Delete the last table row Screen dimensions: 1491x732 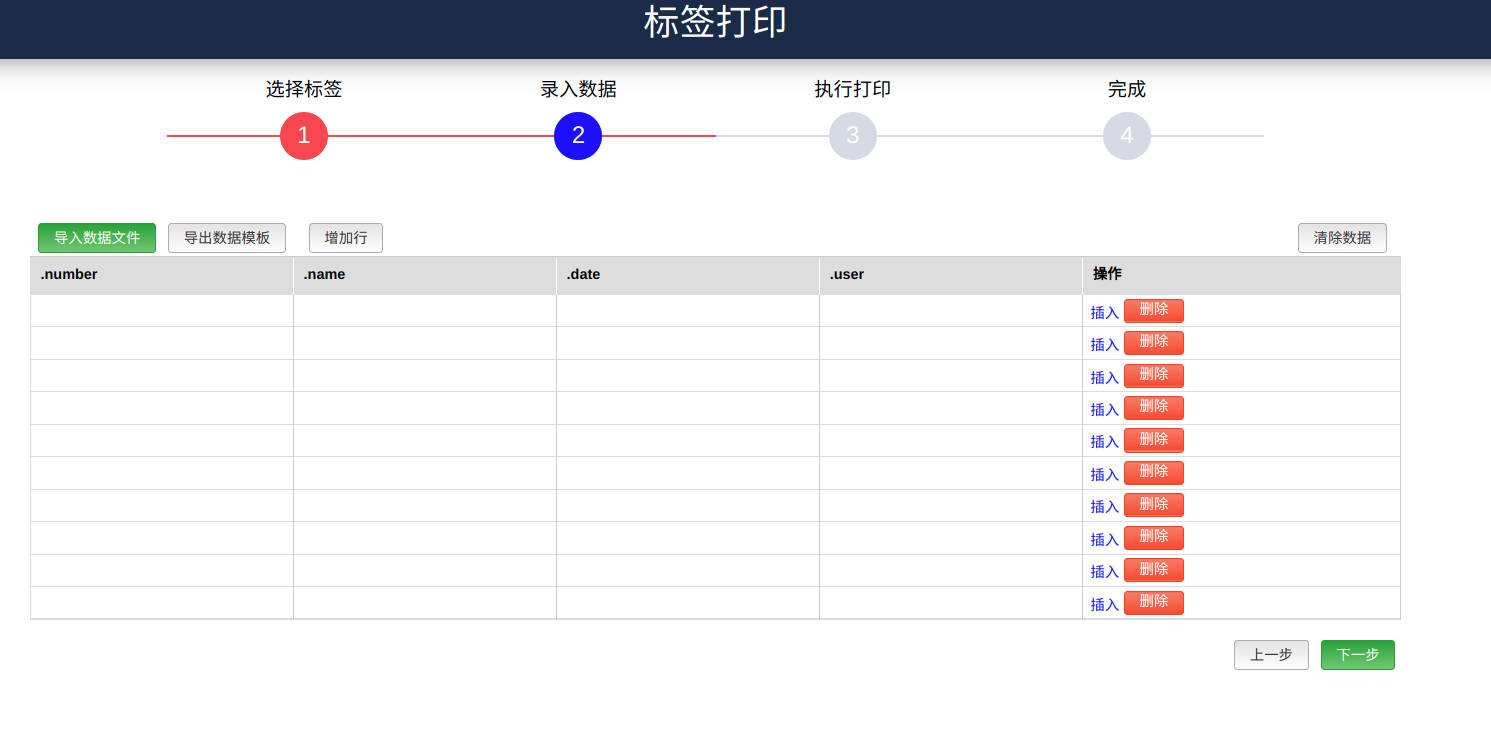pos(1153,603)
